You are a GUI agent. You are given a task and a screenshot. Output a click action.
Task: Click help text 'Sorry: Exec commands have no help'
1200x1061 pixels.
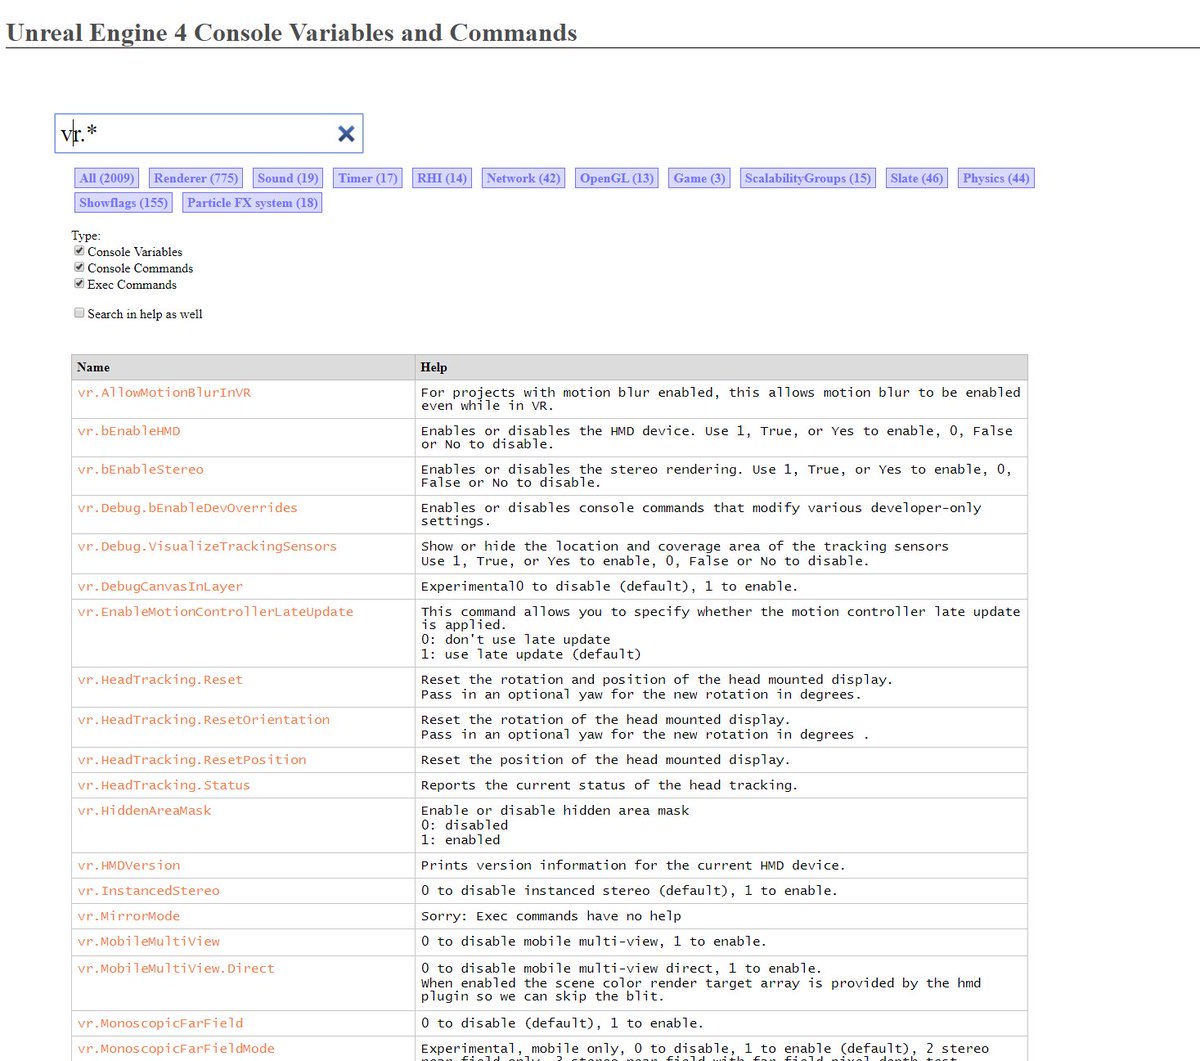551,915
